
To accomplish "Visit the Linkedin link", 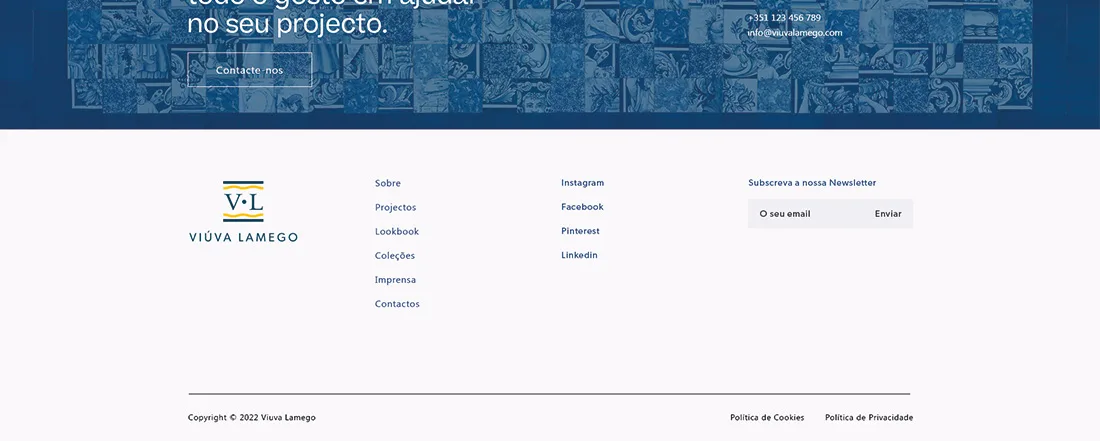I will click(x=579, y=255).
